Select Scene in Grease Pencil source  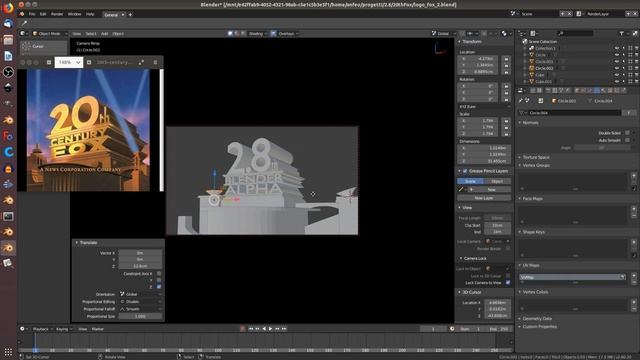pos(470,181)
